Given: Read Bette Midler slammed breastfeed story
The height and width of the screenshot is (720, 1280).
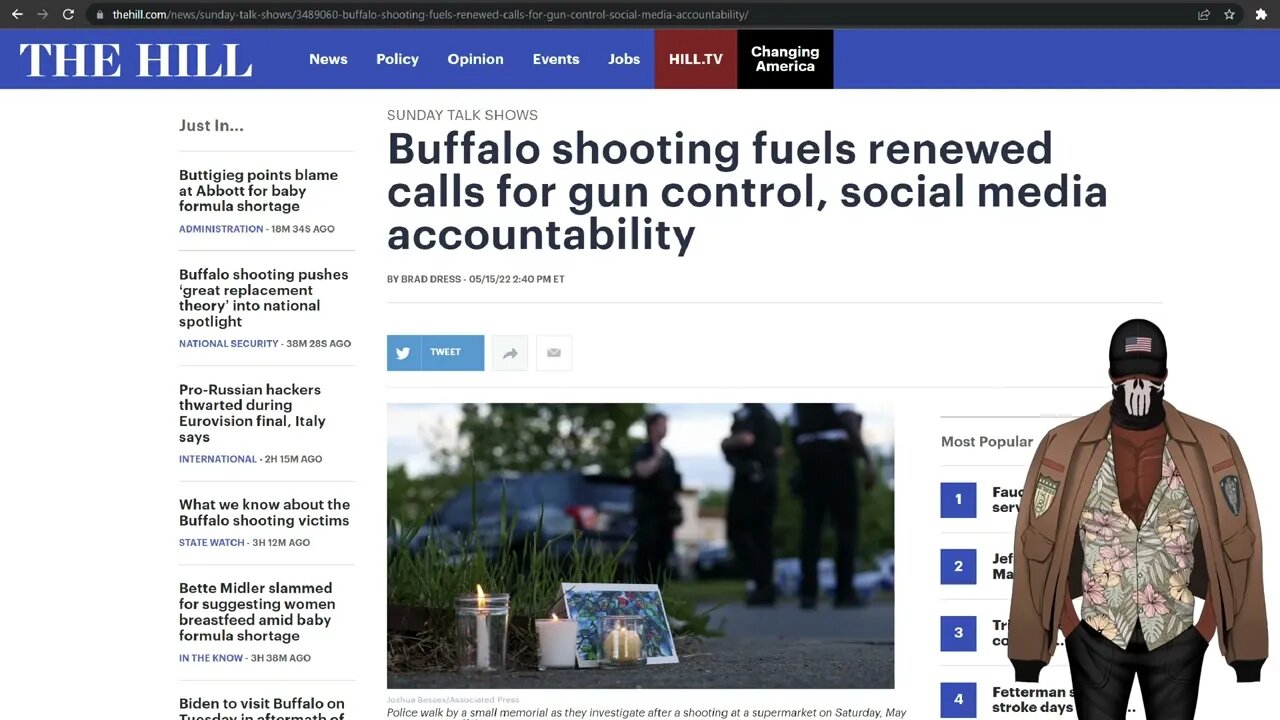Looking at the screenshot, I should pos(257,612).
